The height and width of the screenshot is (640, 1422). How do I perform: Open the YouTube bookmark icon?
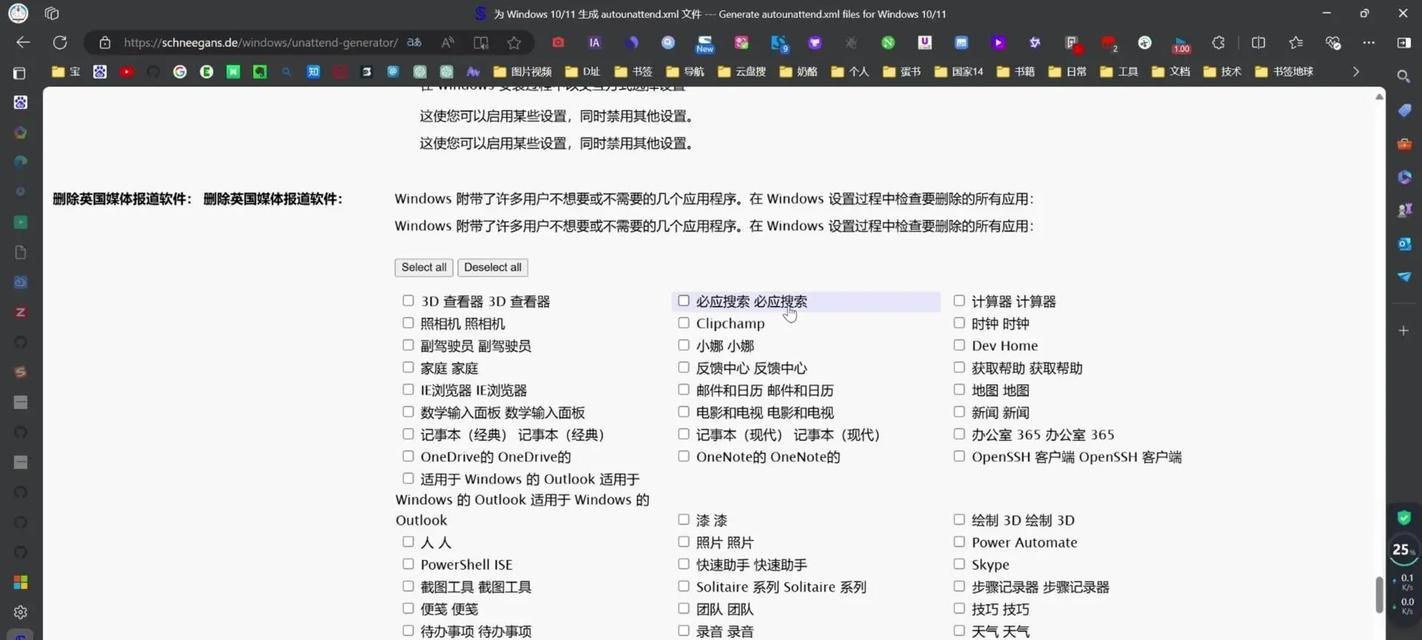tap(126, 72)
